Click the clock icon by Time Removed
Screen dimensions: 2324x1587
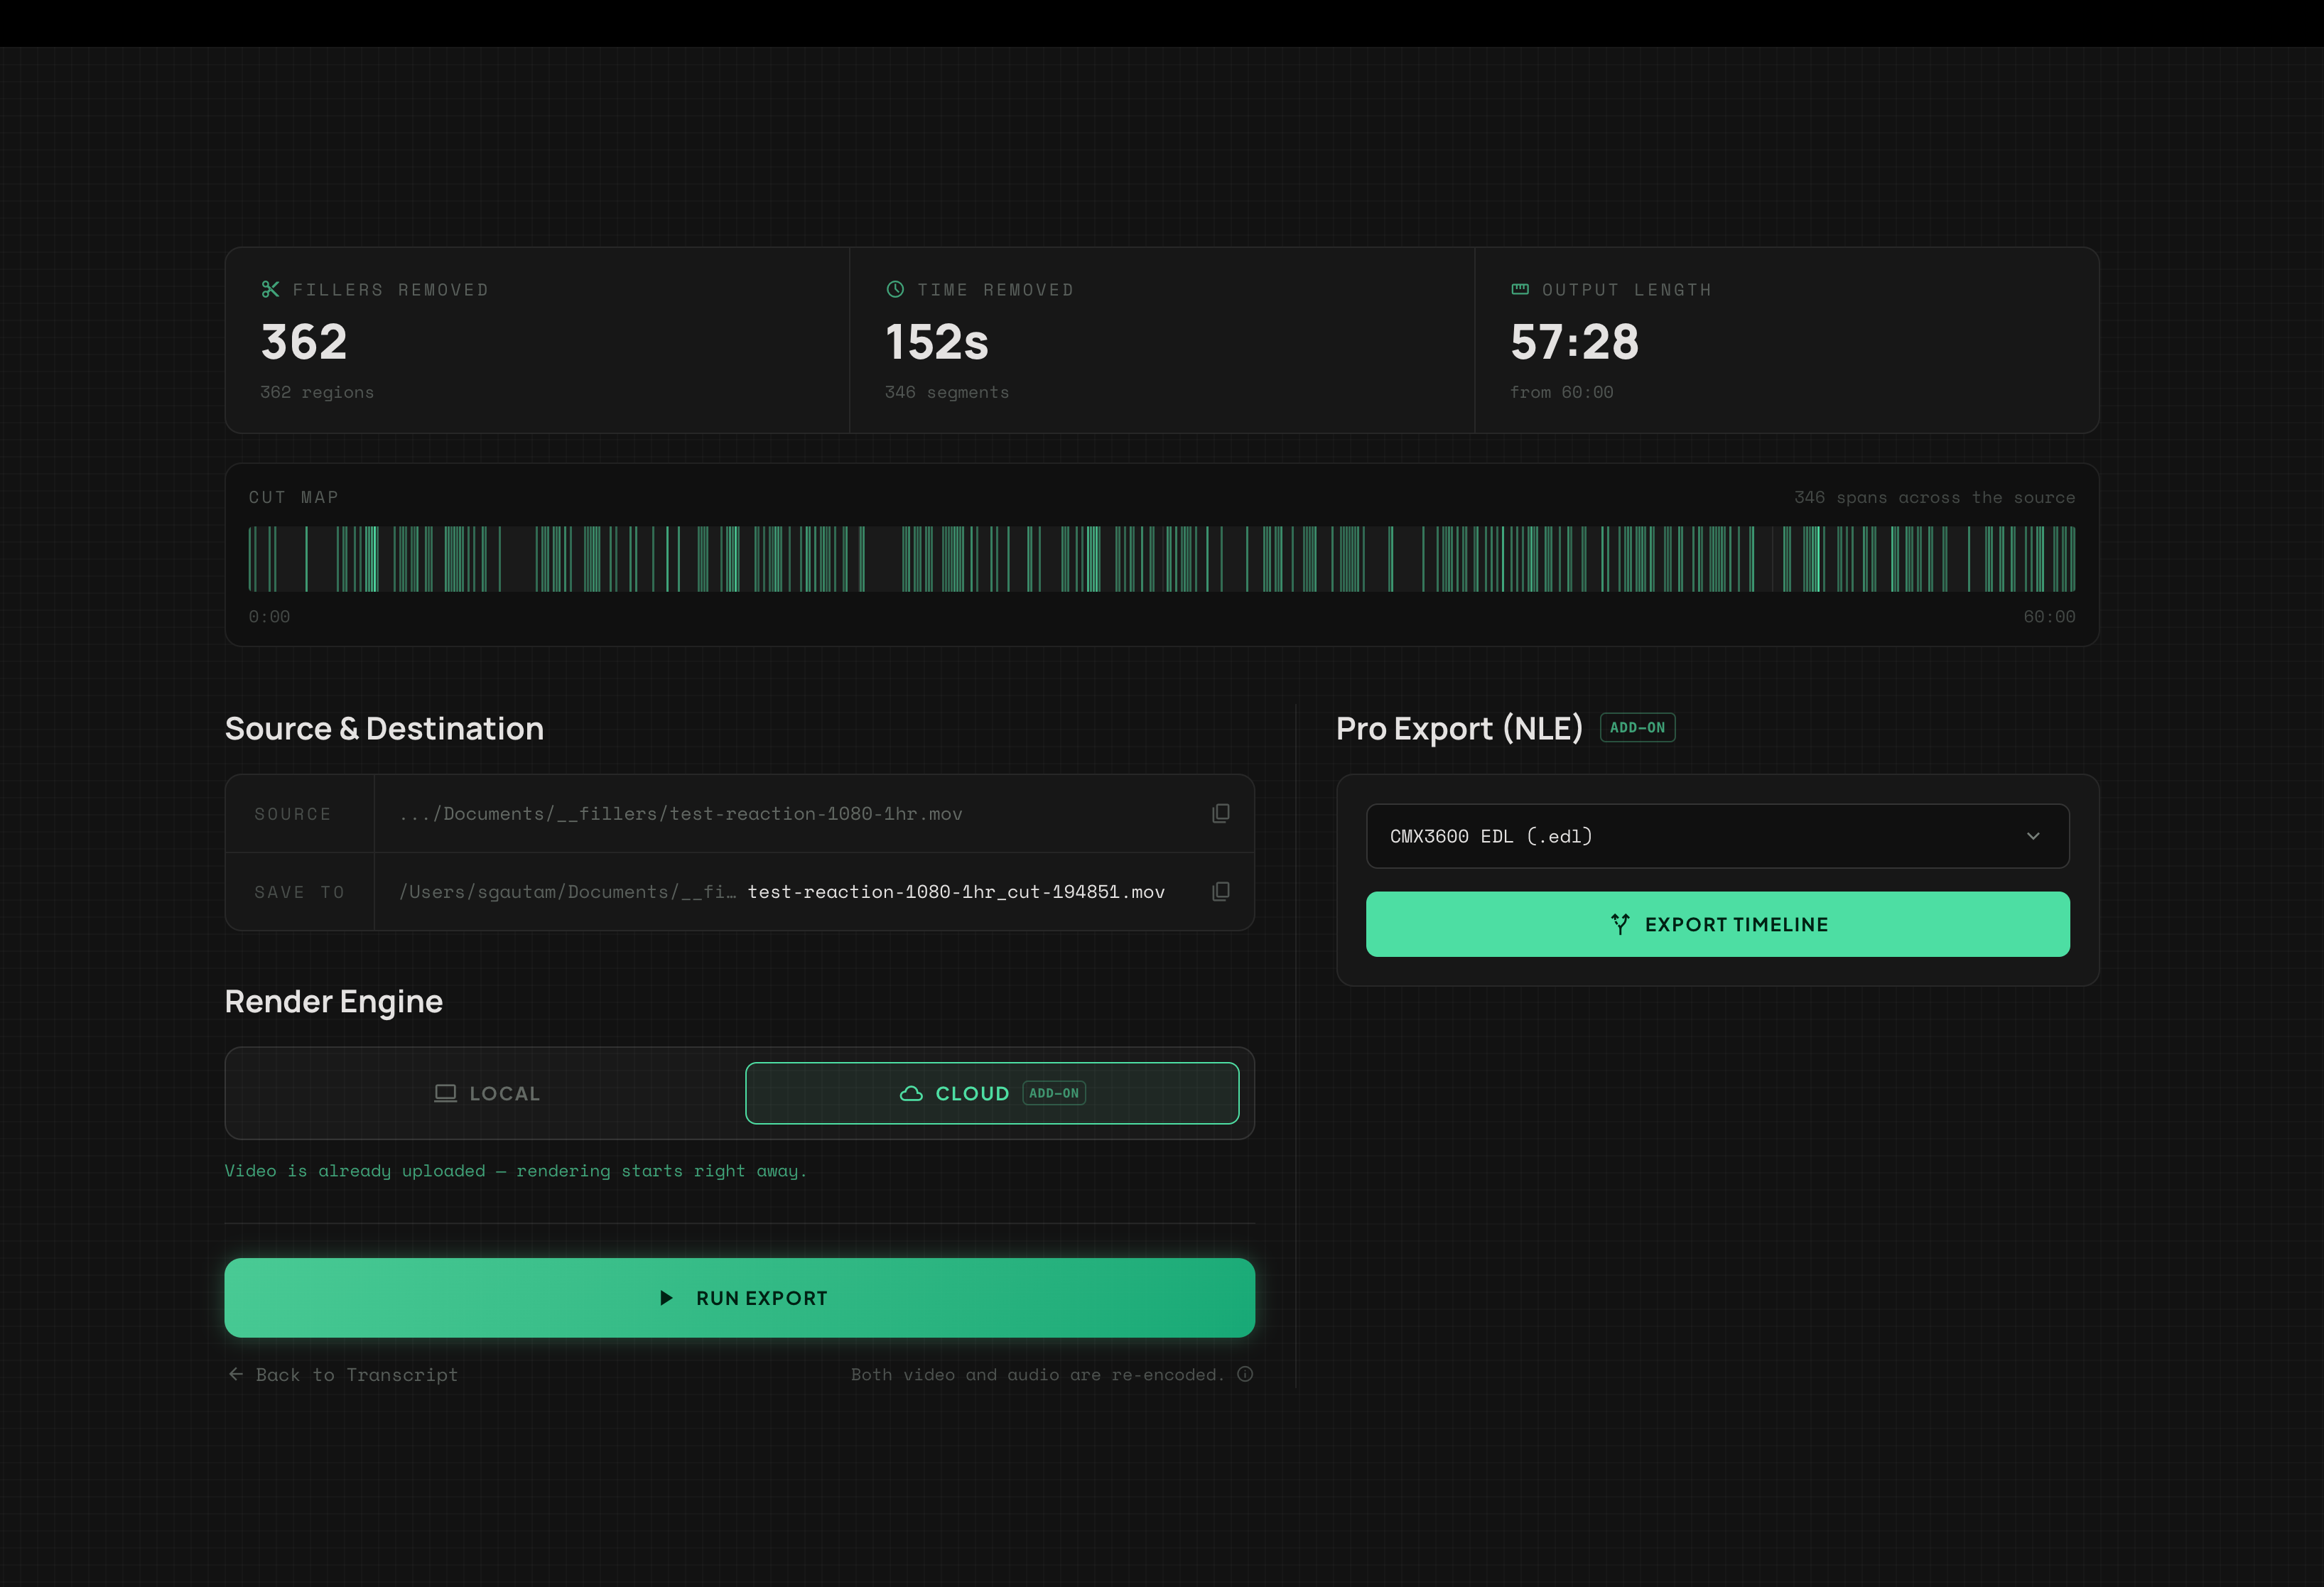(895, 289)
